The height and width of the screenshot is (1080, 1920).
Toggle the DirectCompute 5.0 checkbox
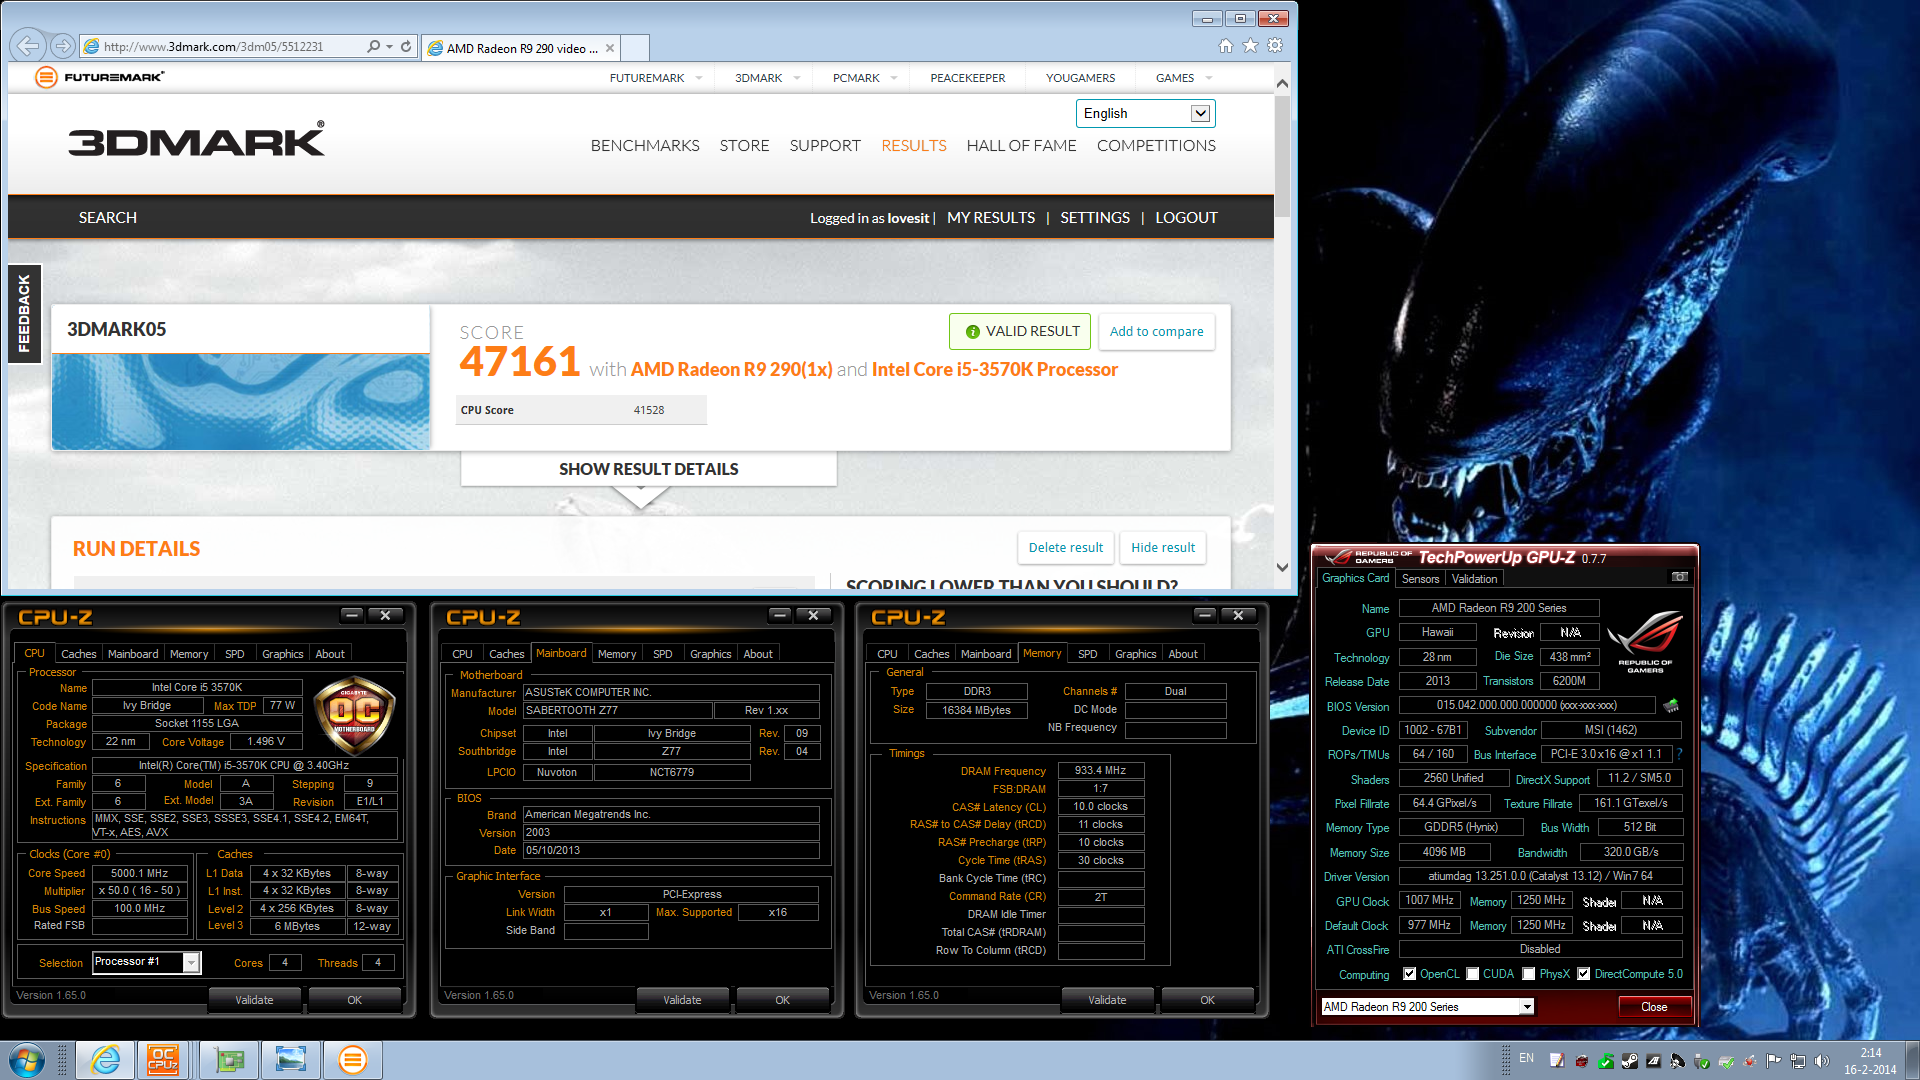[x=1584, y=974]
